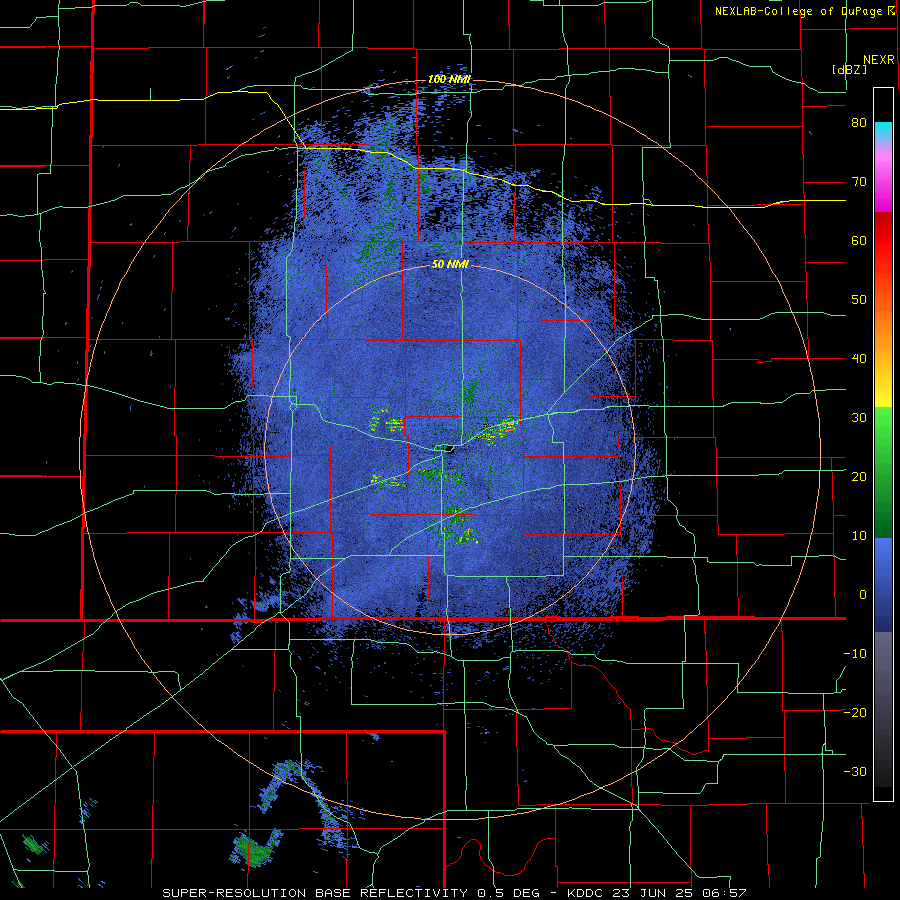Click the -20 value on the dBZ scale

pos(855,713)
